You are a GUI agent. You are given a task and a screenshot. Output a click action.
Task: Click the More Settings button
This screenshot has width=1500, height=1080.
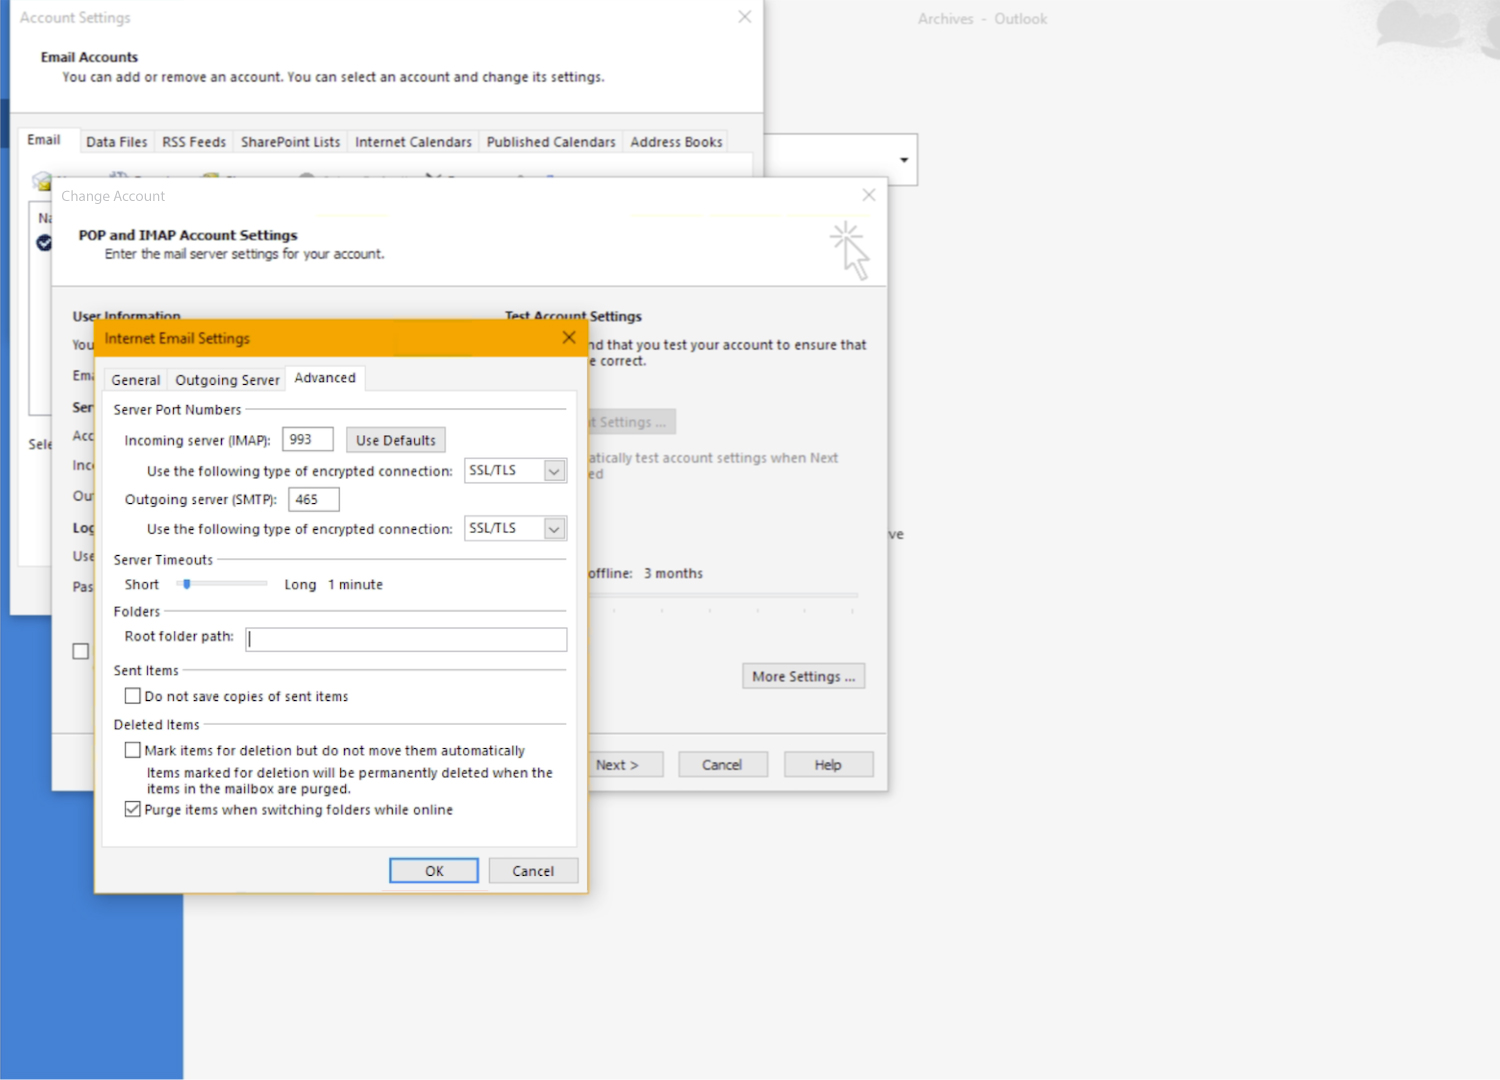click(803, 677)
